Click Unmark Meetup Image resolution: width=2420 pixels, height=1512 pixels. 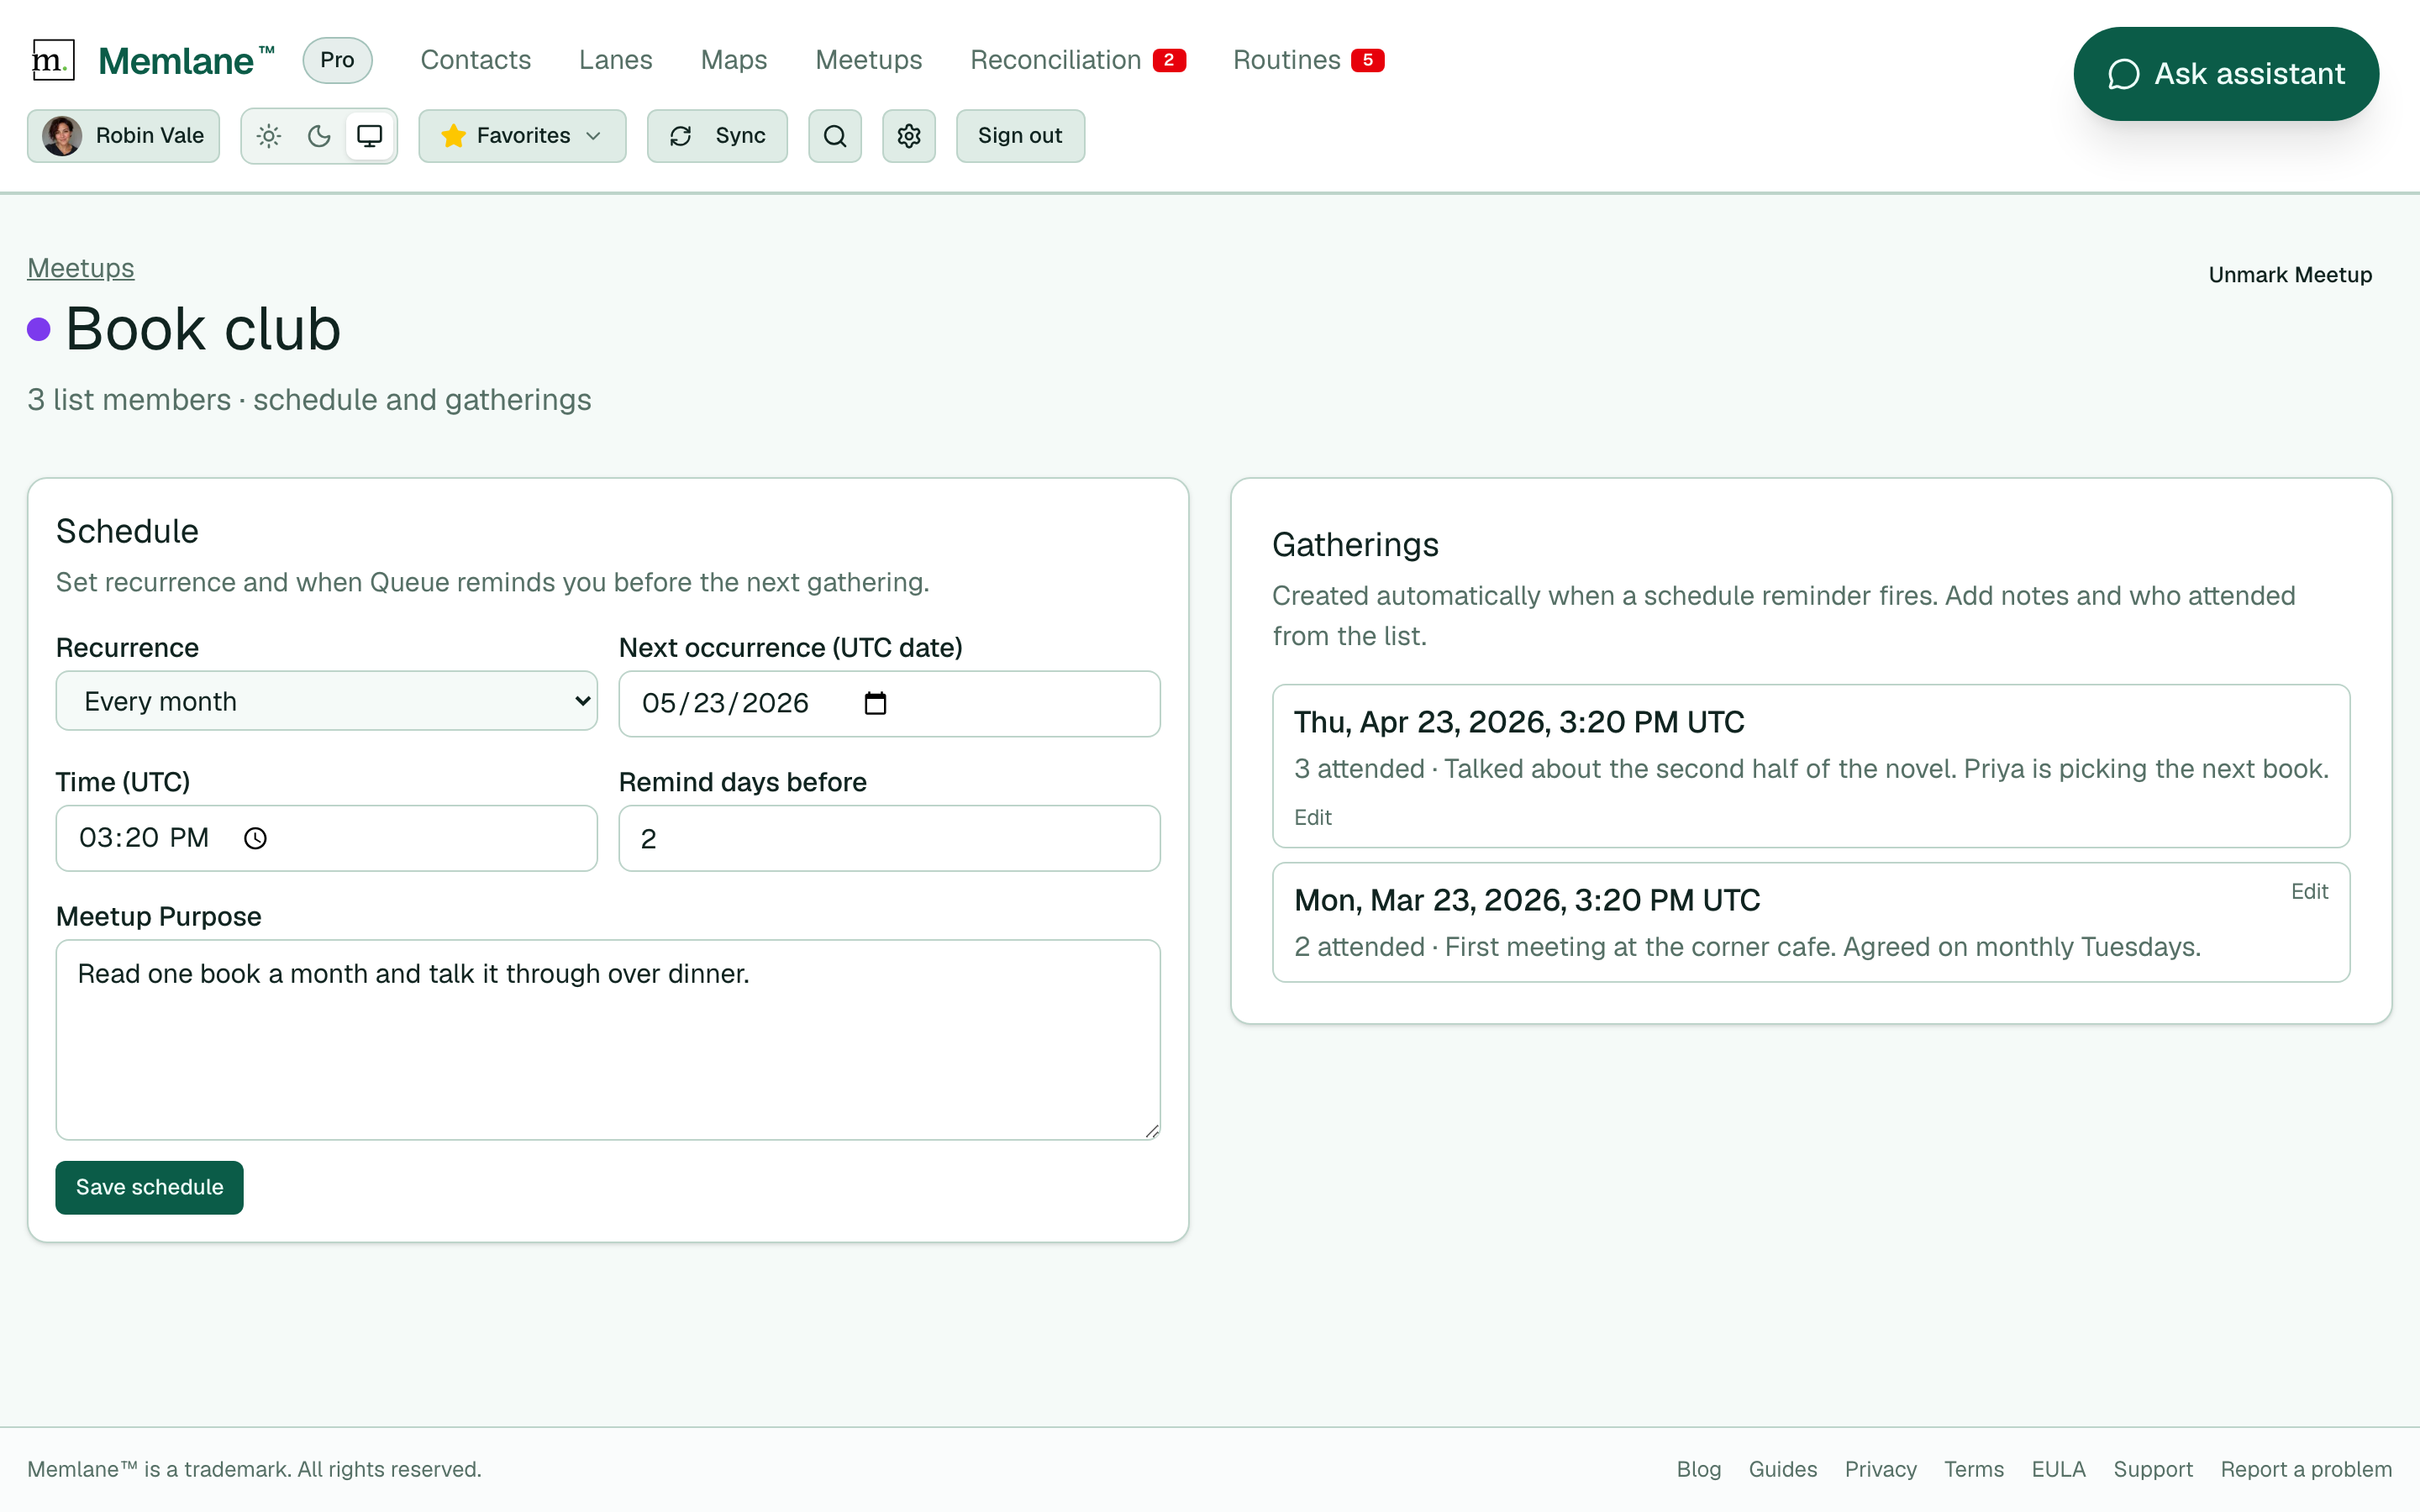point(2290,275)
